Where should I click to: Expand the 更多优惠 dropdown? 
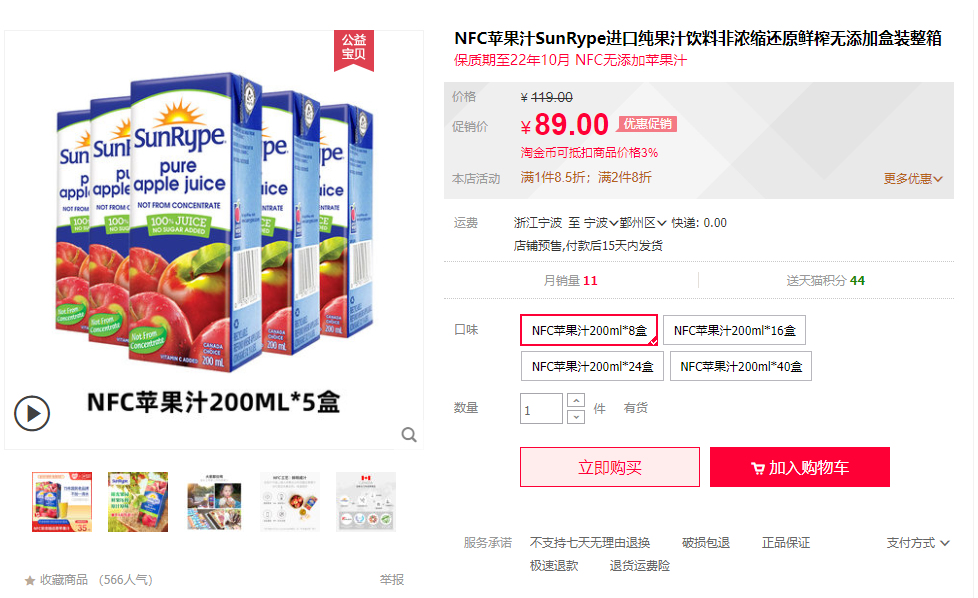913,179
